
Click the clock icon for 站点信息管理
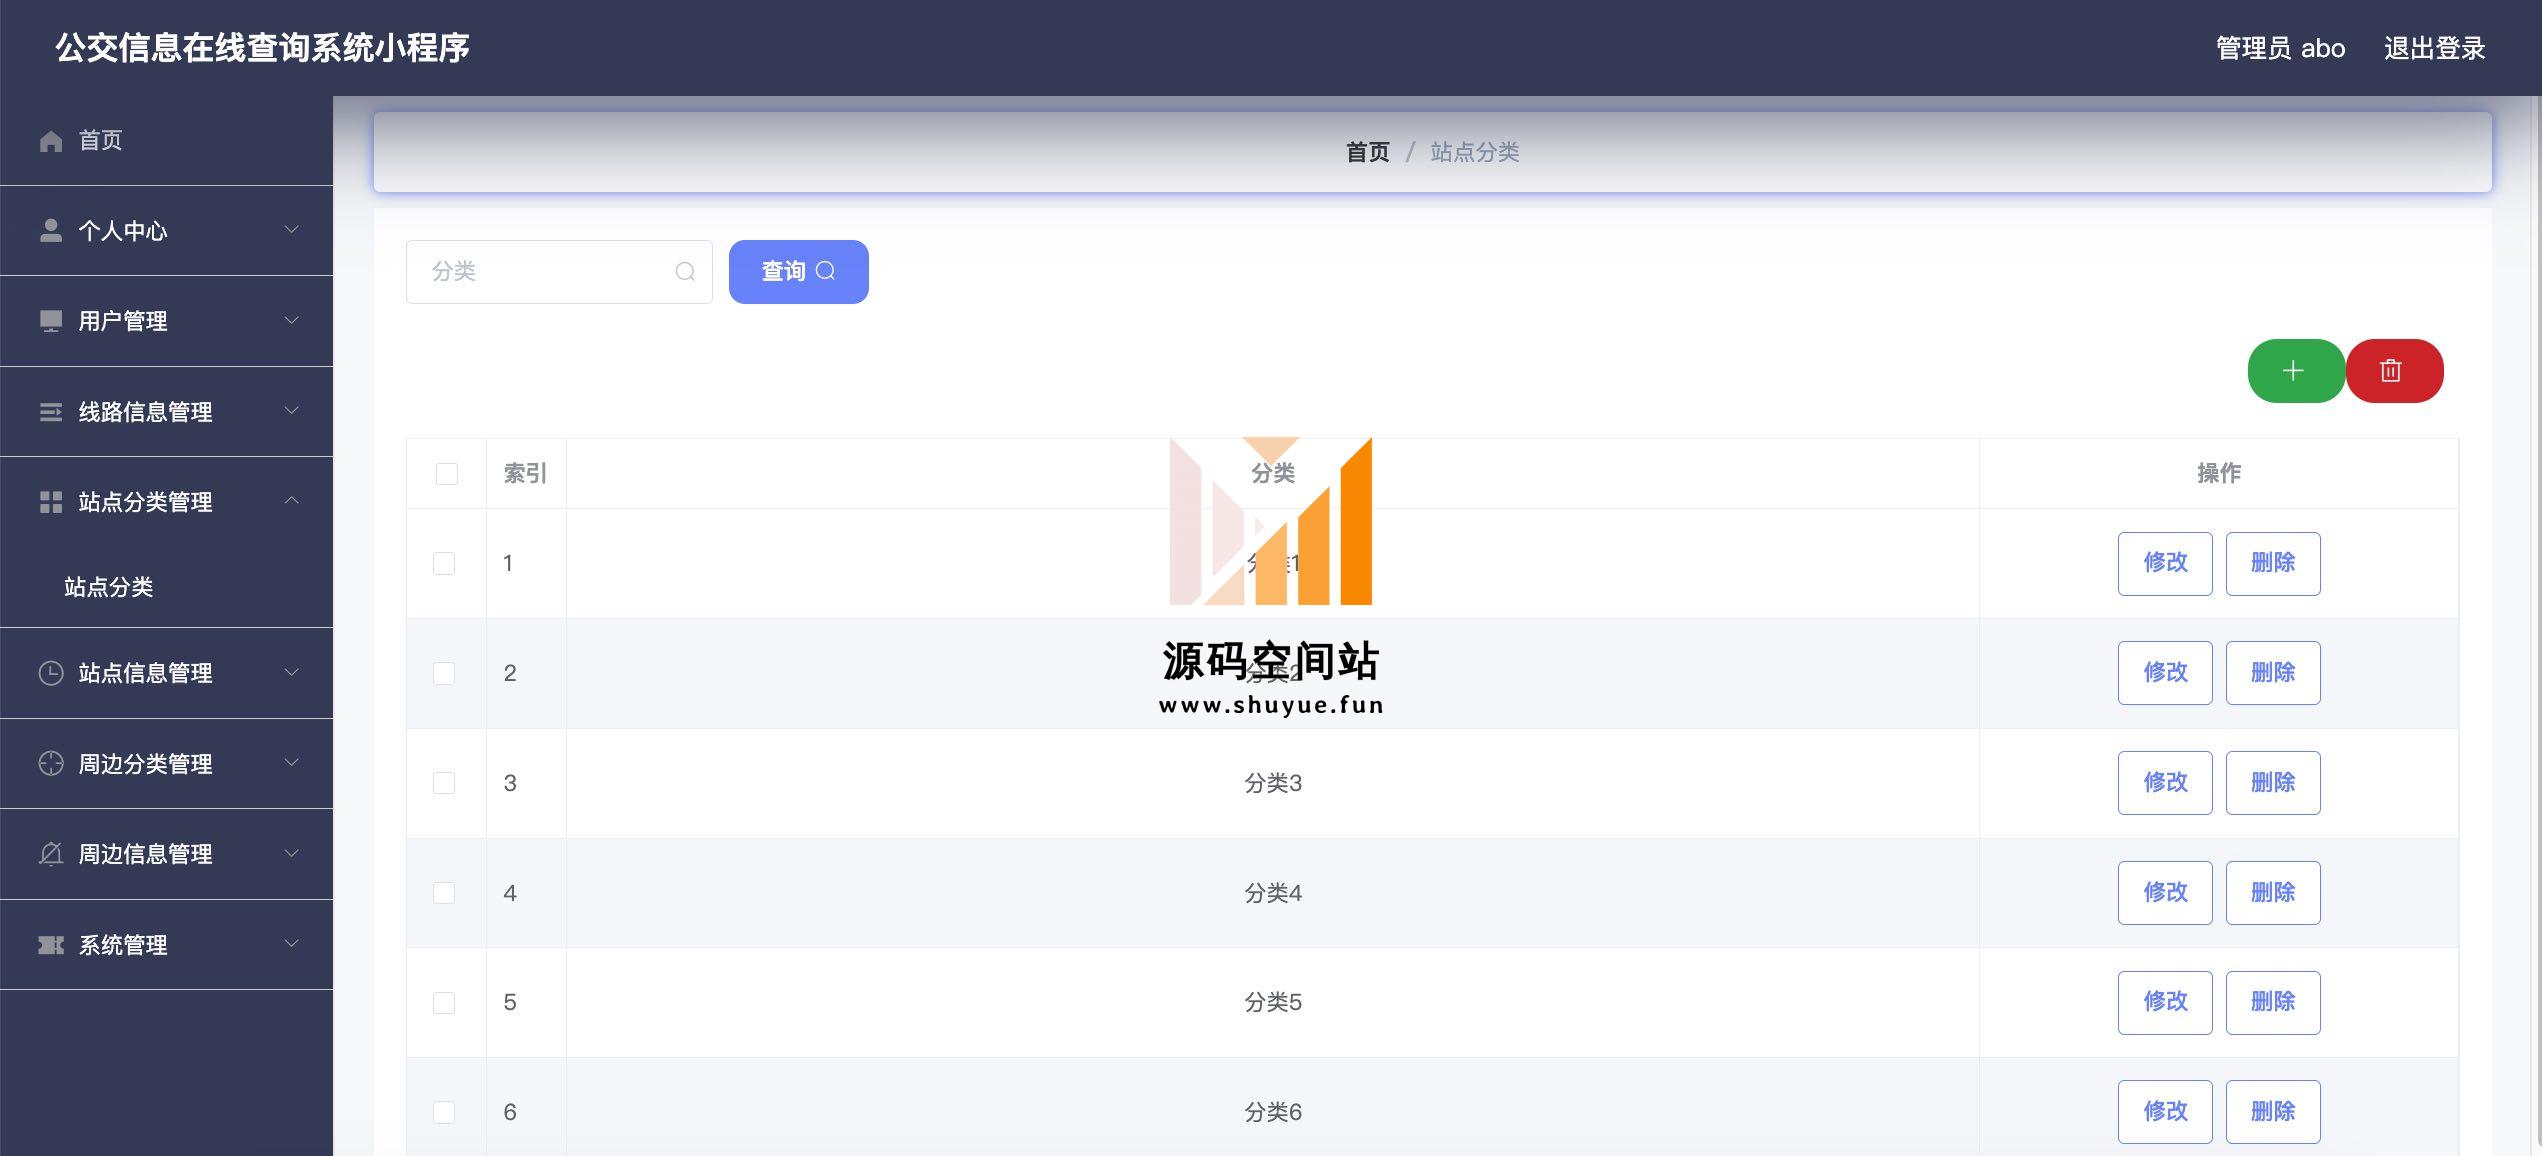tap(51, 673)
